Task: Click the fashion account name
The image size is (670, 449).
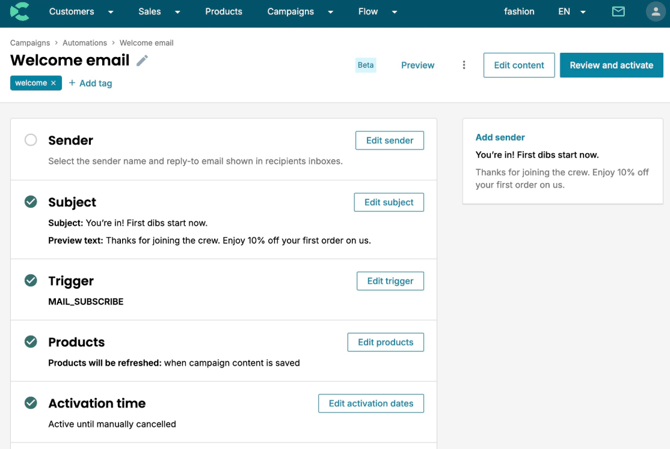Action: 519,12
